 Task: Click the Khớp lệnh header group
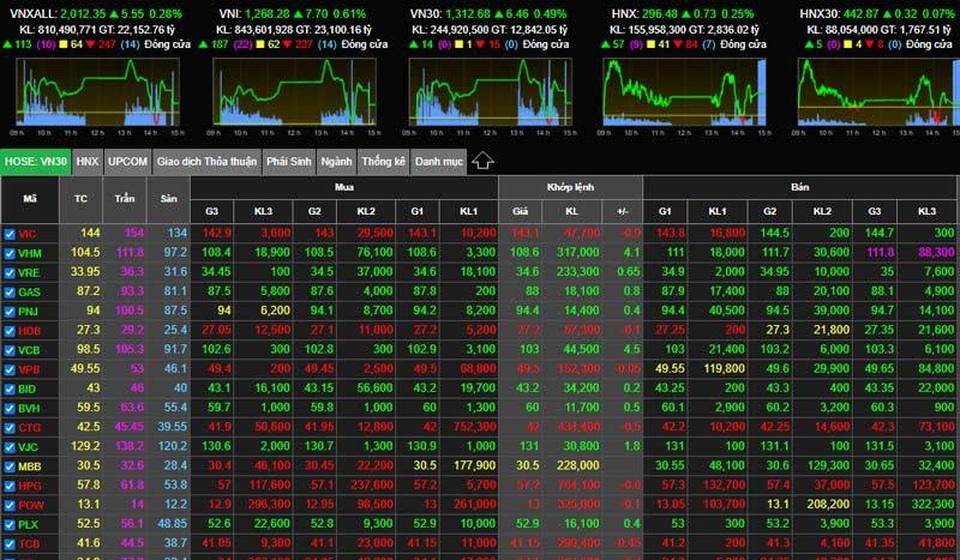(571, 187)
